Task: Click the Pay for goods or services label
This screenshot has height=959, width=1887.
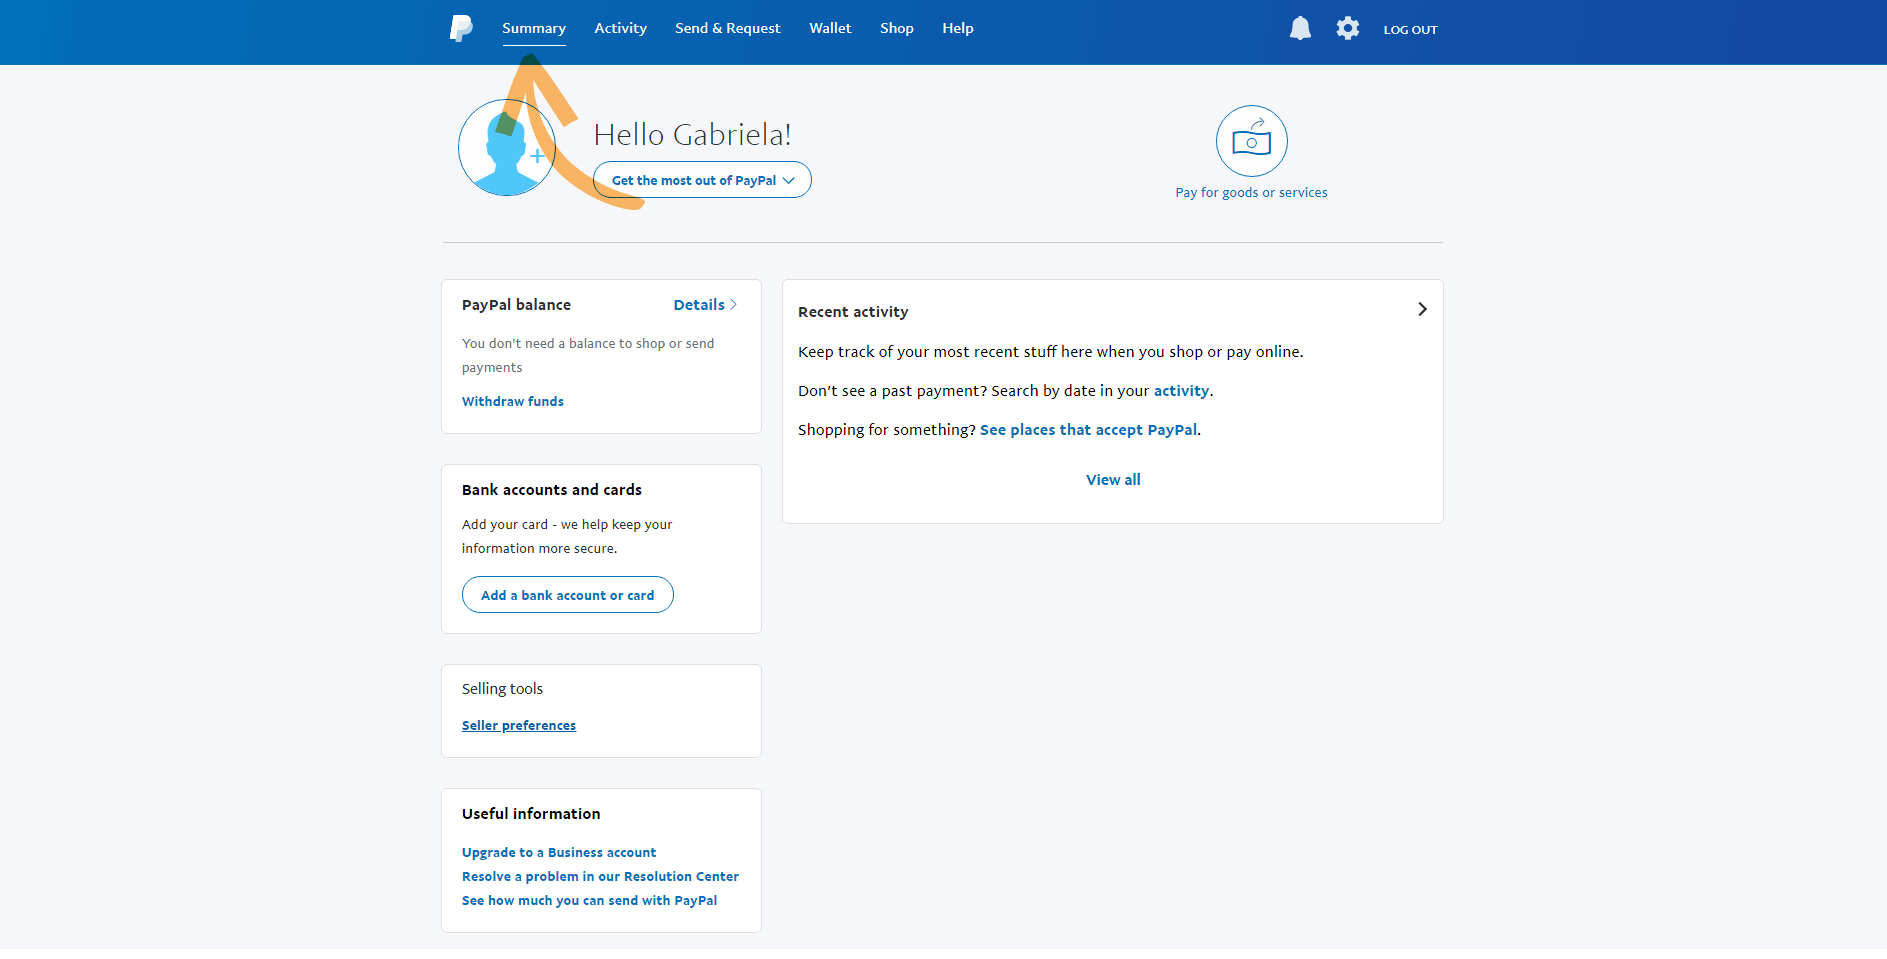Action: 1251,192
